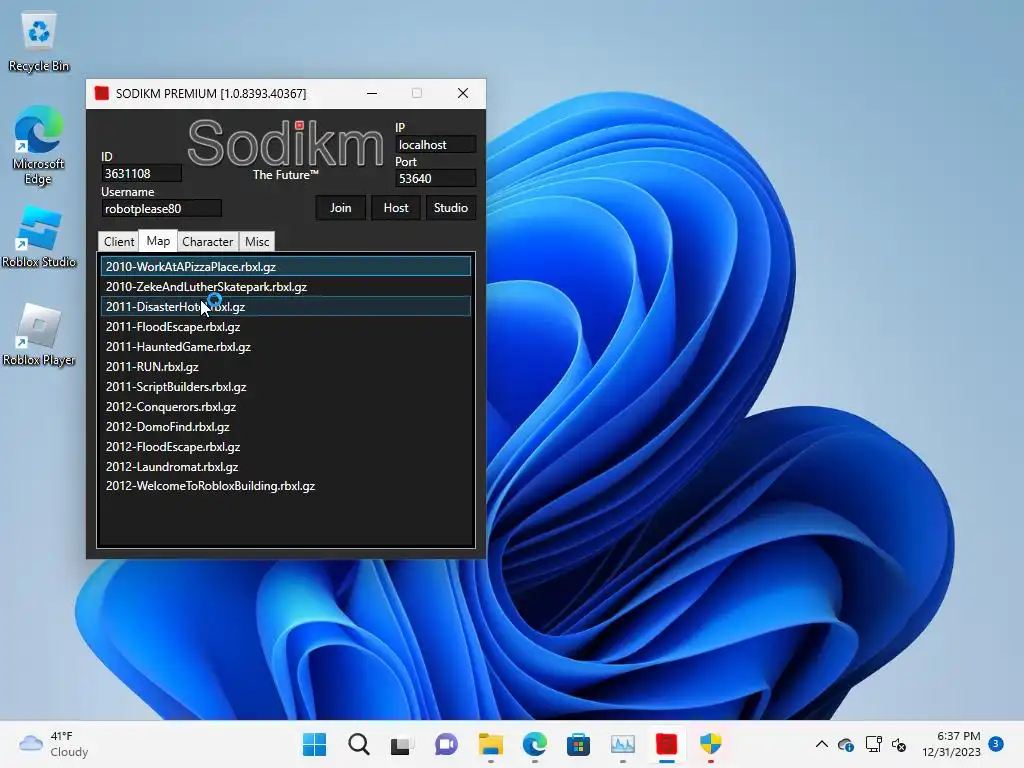Viewport: 1024px width, 768px height.
Task: Click the red Sodikm title bar icon
Action: pyautogui.click(x=101, y=93)
